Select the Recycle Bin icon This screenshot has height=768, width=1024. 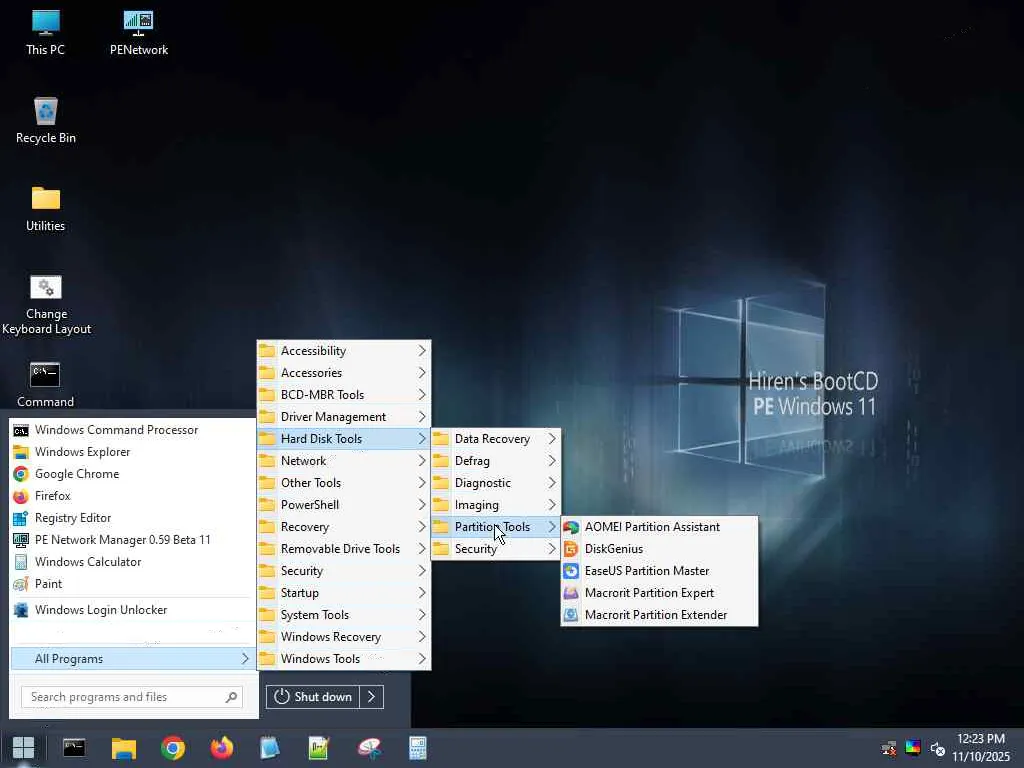point(46,121)
